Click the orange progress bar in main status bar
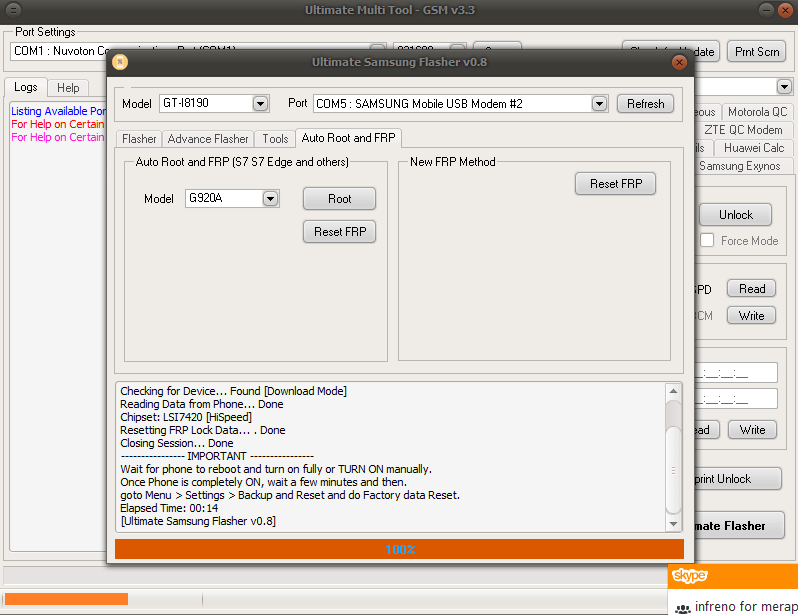The height and width of the screenshot is (615, 798). tap(66, 599)
